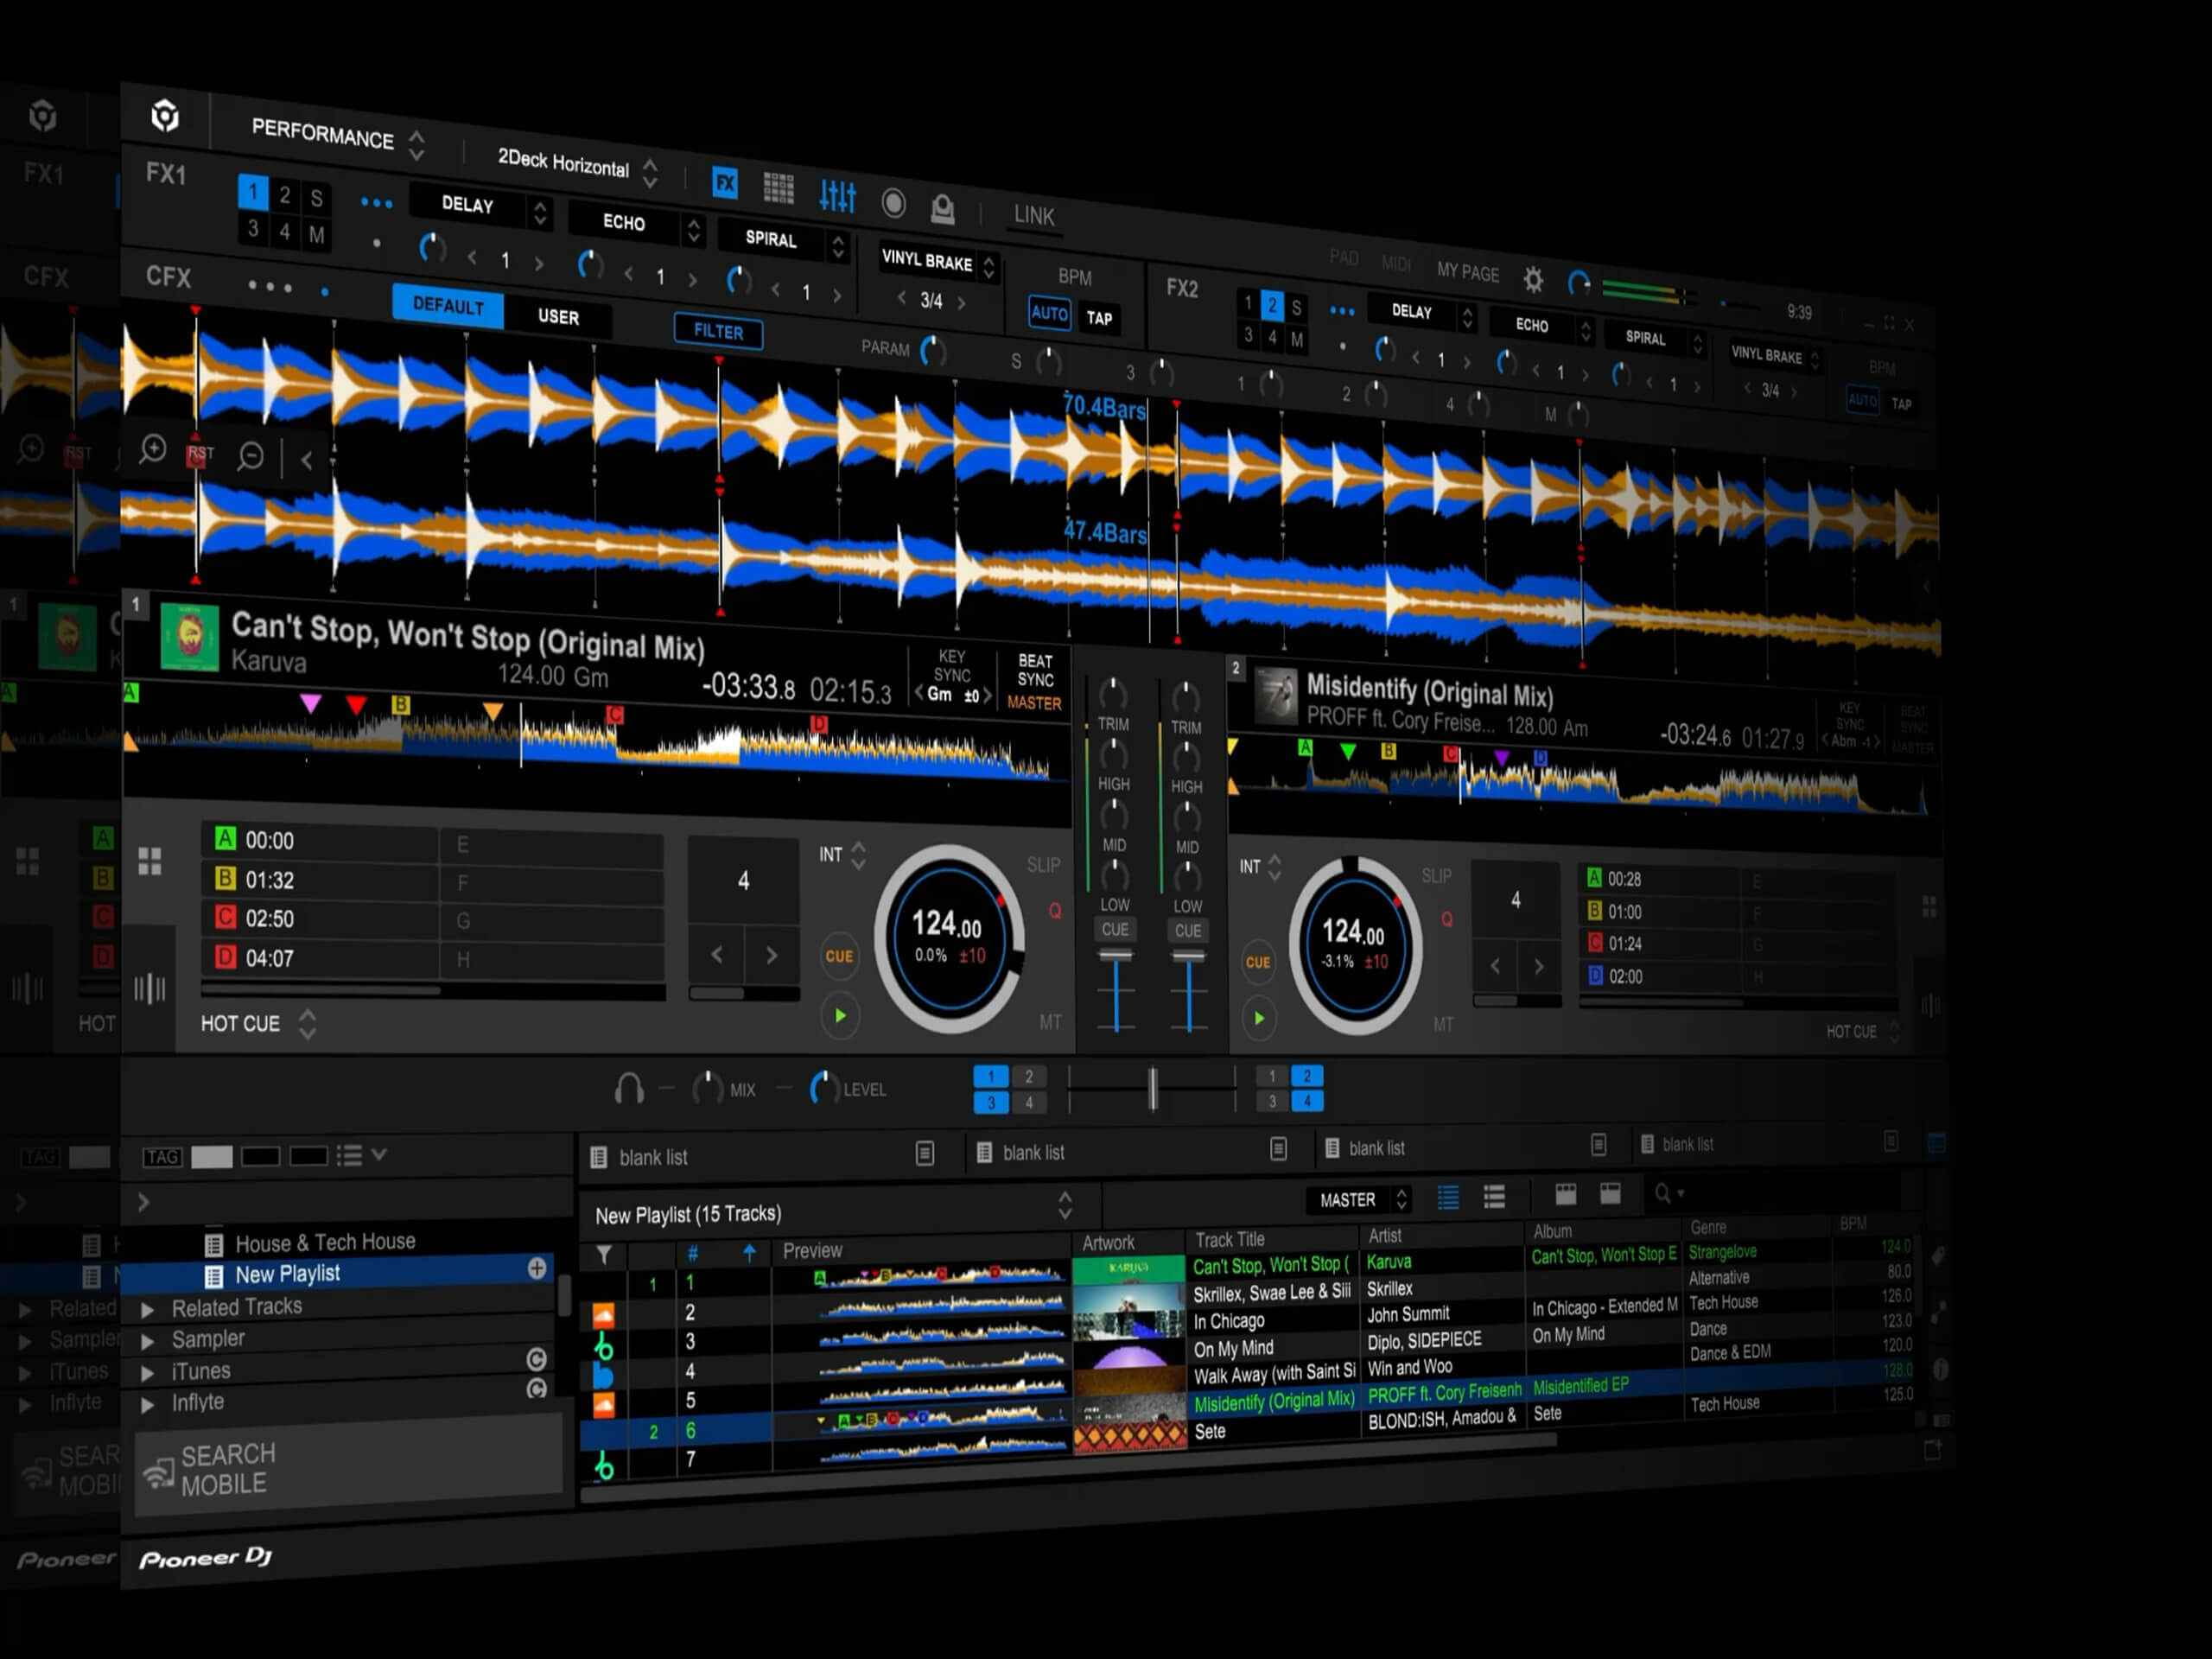The height and width of the screenshot is (1659, 2212).
Task: Toggle SLIP mode on the left deck
Action: 1042,865
